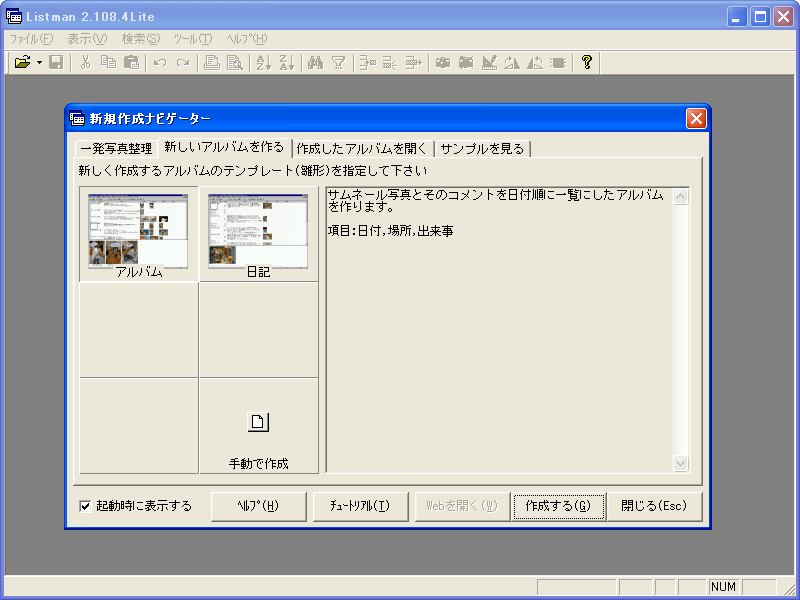Click the Open folder toolbar icon
The height and width of the screenshot is (600, 800).
pos(22,62)
